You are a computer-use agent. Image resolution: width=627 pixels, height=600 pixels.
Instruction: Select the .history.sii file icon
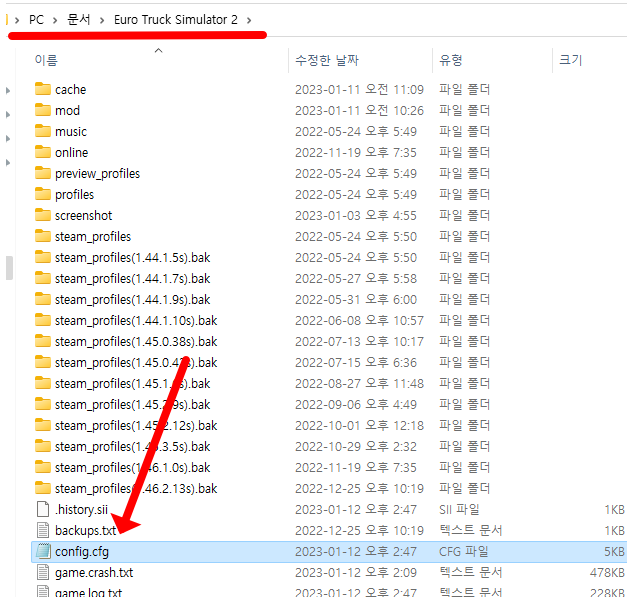pos(42,509)
